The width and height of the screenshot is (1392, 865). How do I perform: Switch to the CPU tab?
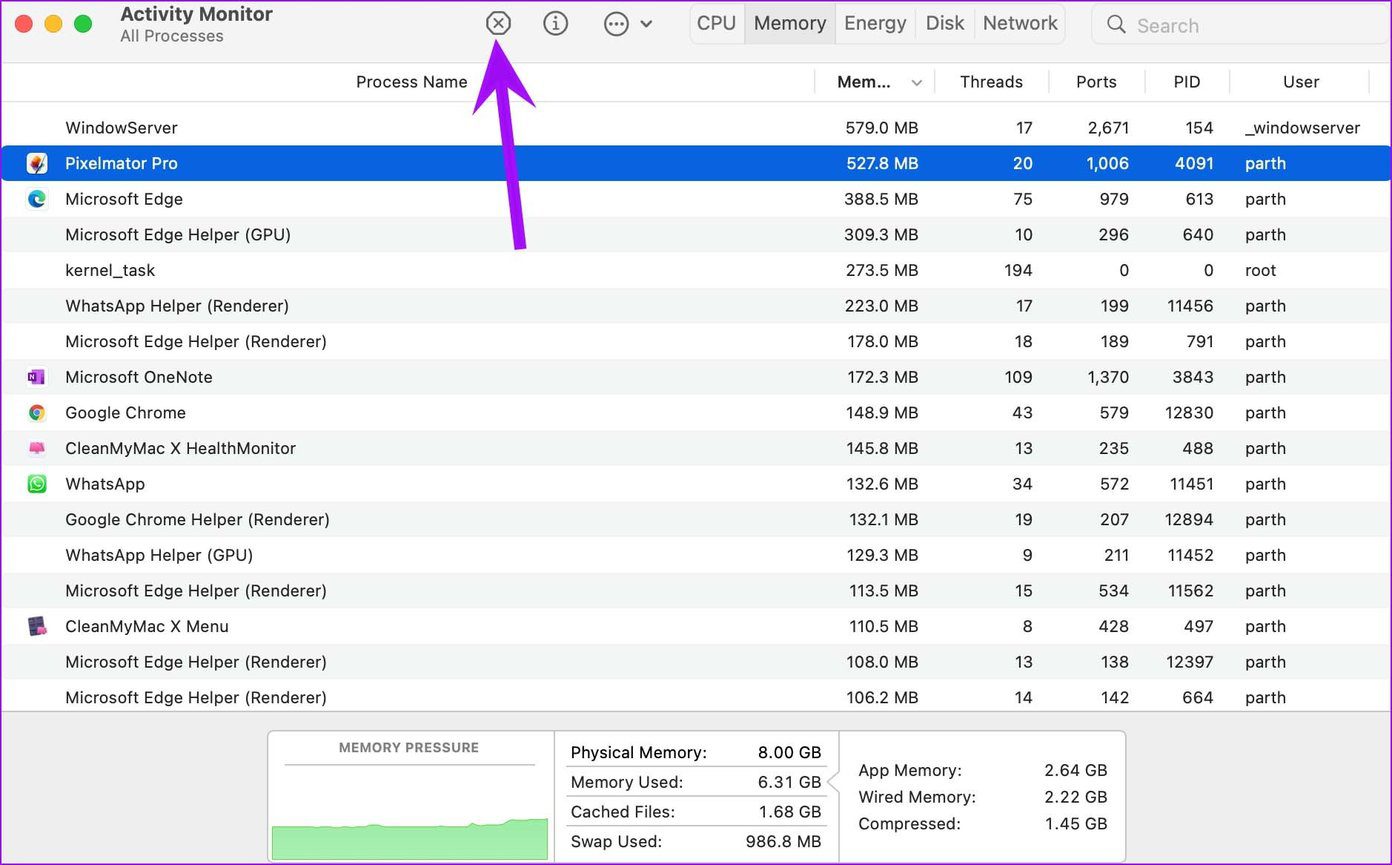[x=716, y=23]
